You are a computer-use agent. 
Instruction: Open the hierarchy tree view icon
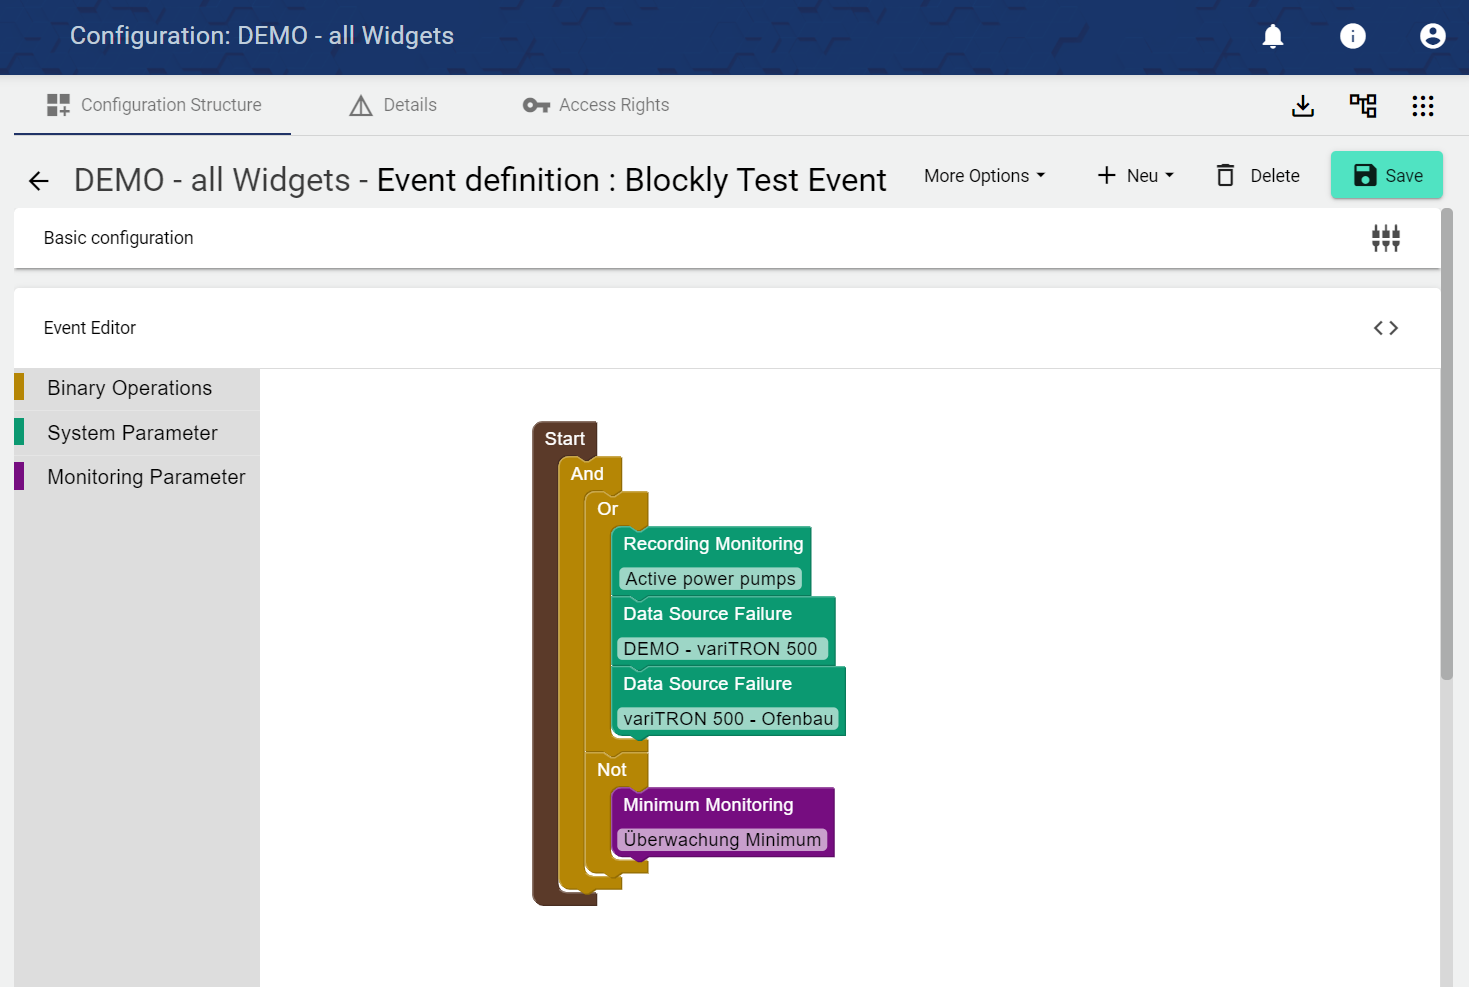1362,106
